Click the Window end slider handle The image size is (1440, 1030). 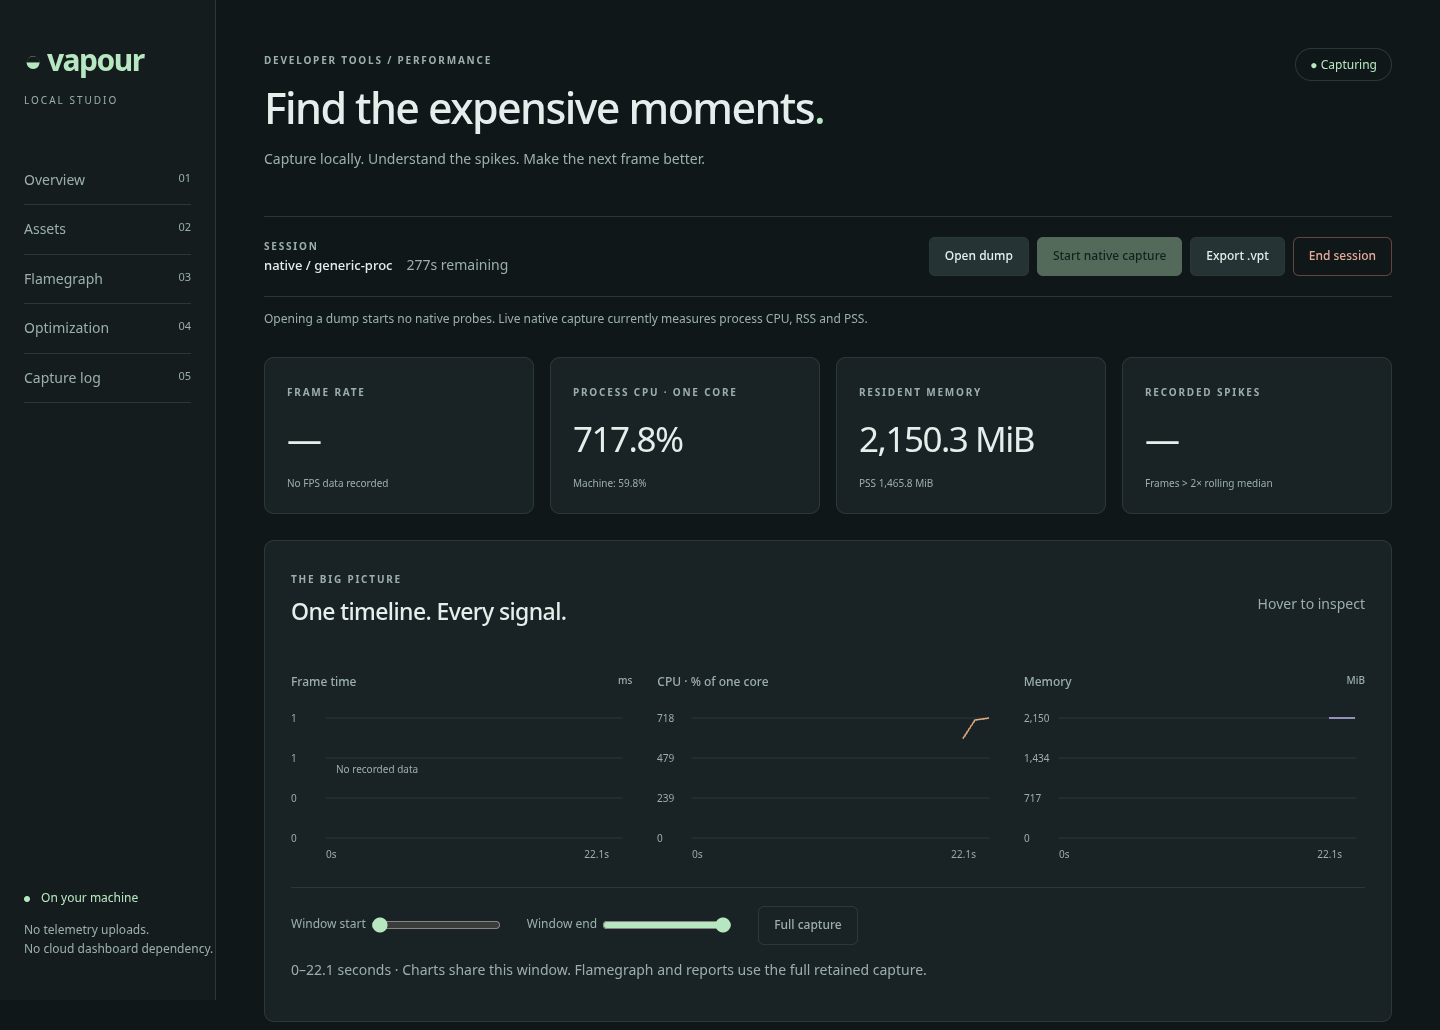pos(723,925)
